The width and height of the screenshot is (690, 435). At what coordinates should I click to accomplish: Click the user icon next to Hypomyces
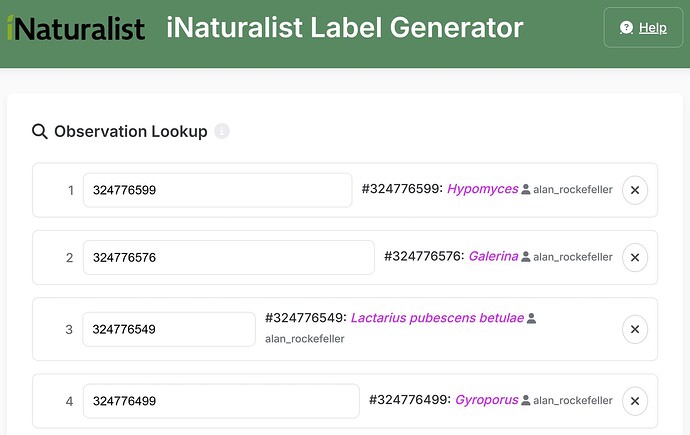[x=526, y=189]
